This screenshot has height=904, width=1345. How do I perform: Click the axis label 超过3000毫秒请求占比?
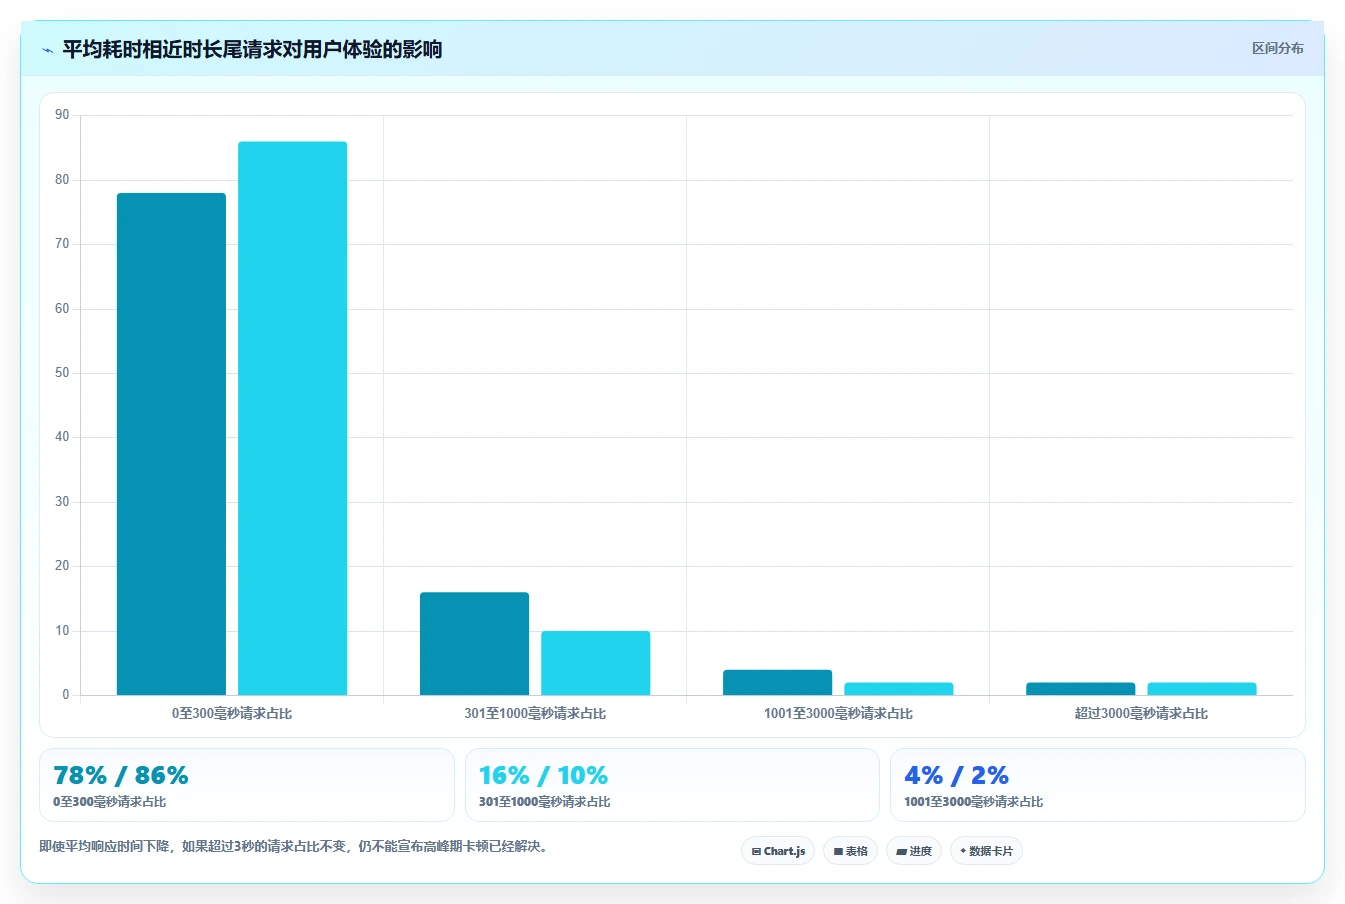click(1141, 714)
